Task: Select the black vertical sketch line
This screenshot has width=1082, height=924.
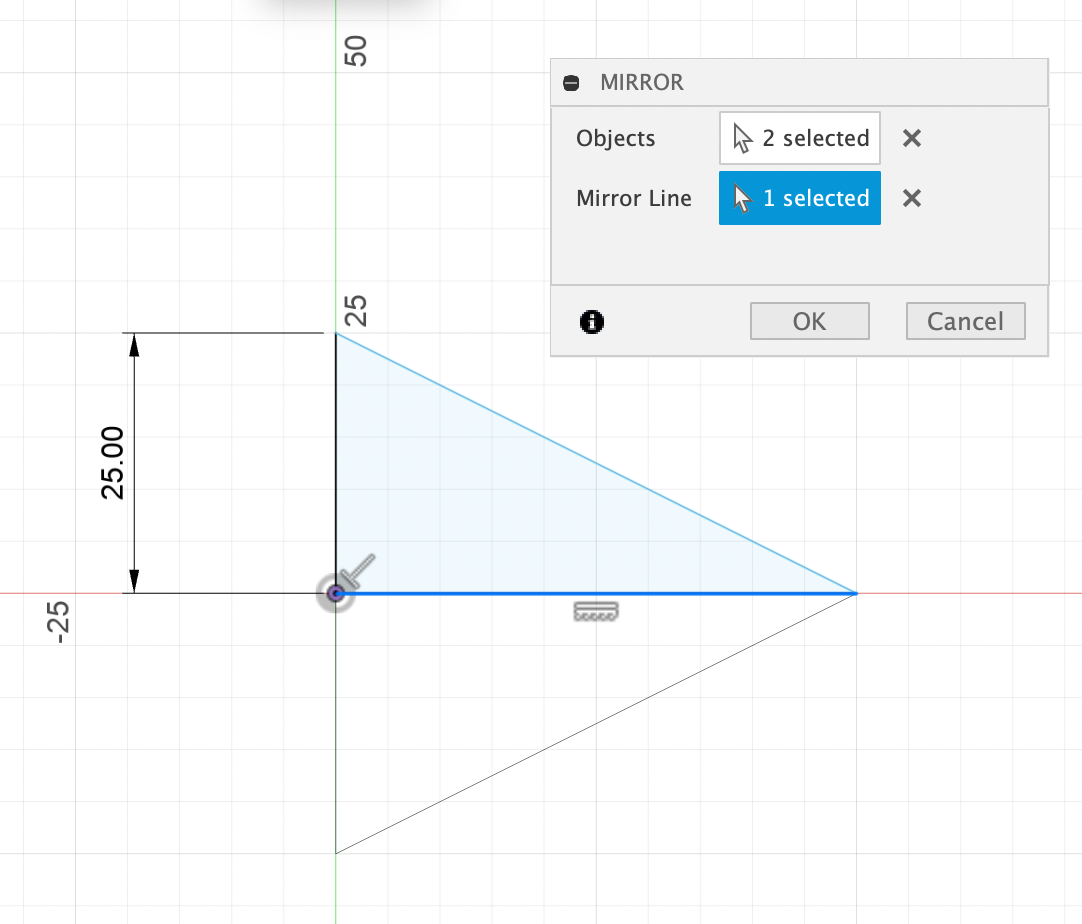Action: [x=336, y=460]
